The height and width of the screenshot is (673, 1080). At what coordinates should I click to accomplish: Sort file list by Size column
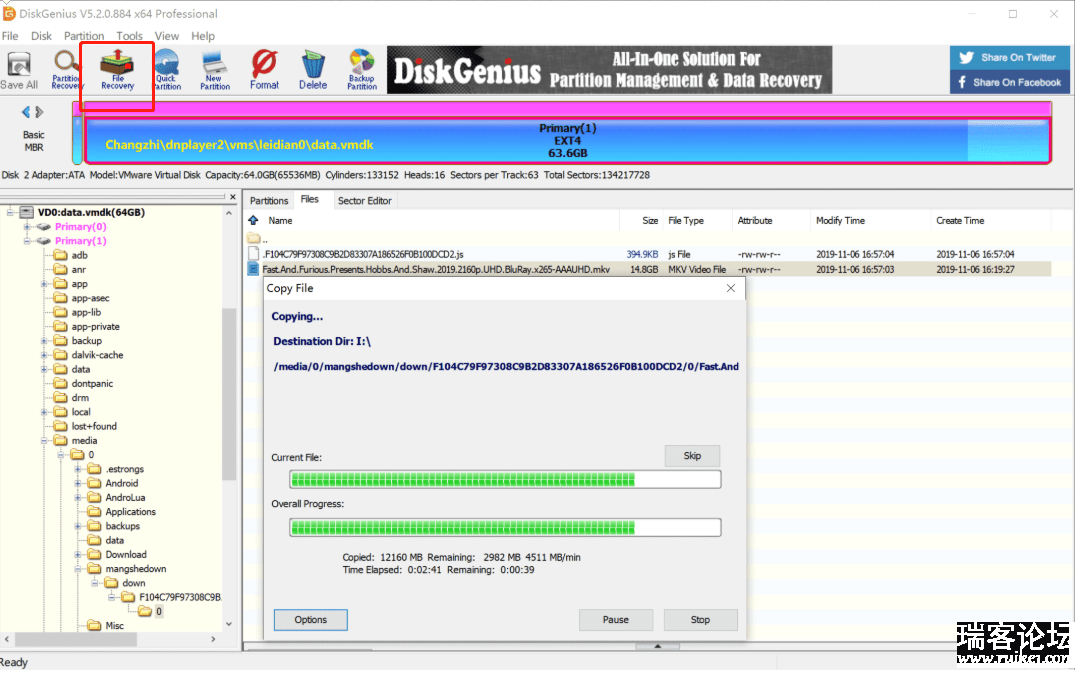coord(650,220)
